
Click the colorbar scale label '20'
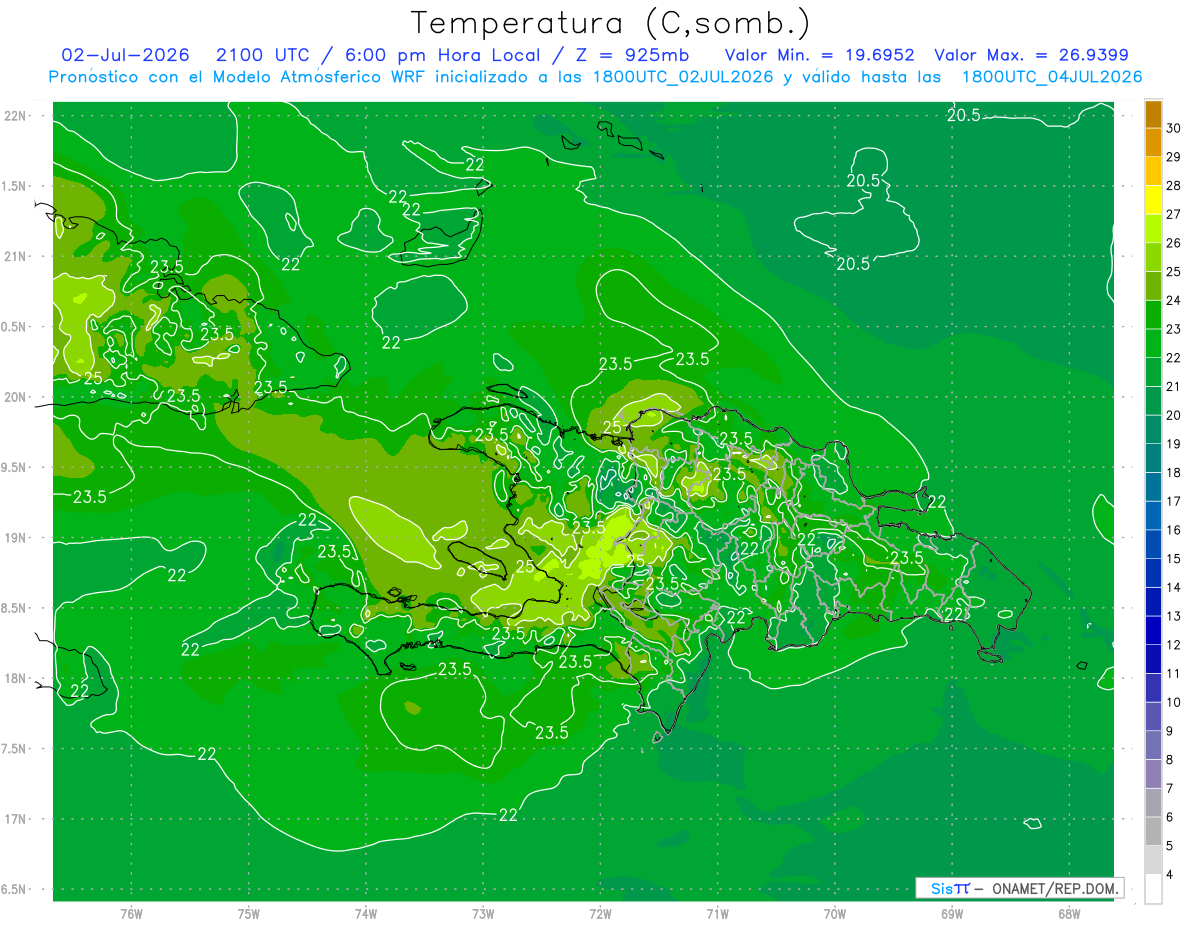[x=1174, y=416]
